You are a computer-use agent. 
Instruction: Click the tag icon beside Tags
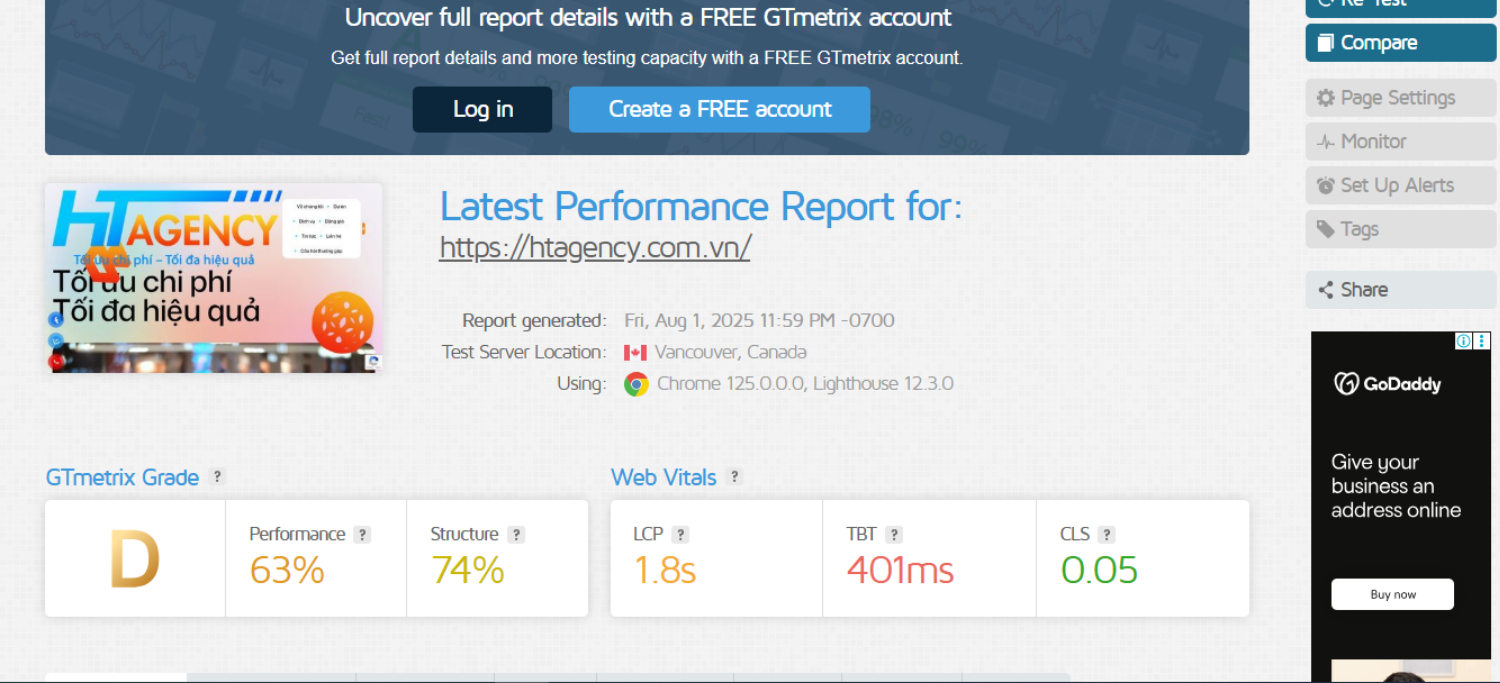pos(1325,230)
